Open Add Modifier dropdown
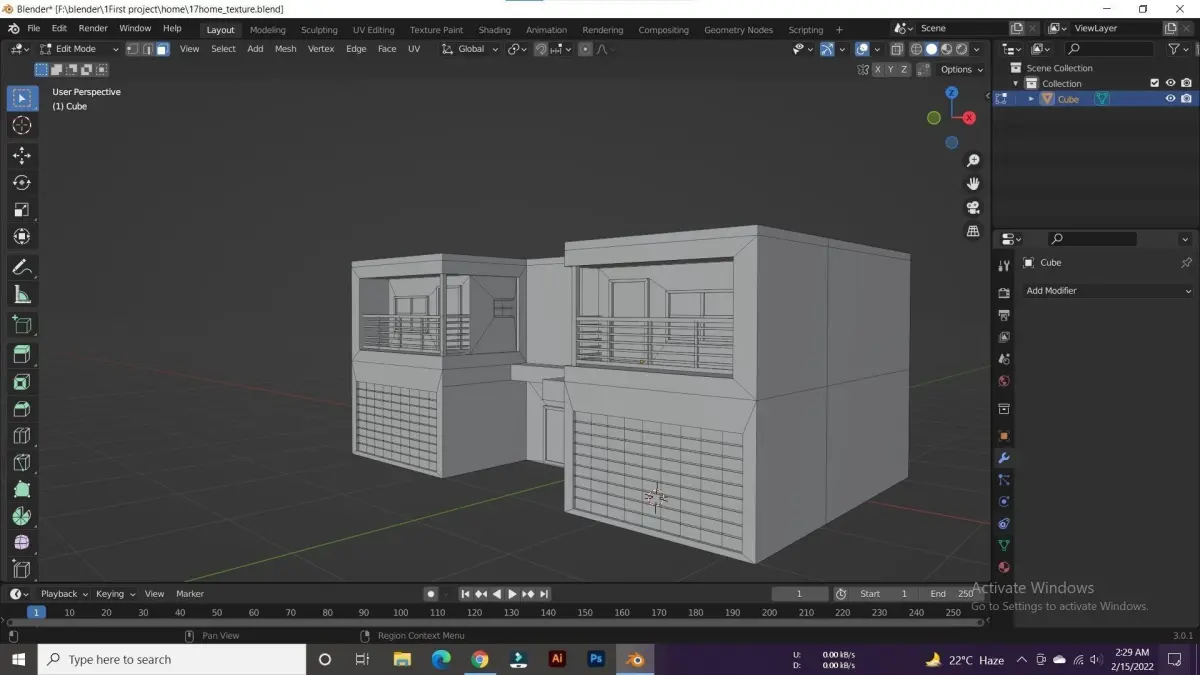Viewport: 1200px width, 675px height. (x=1108, y=291)
